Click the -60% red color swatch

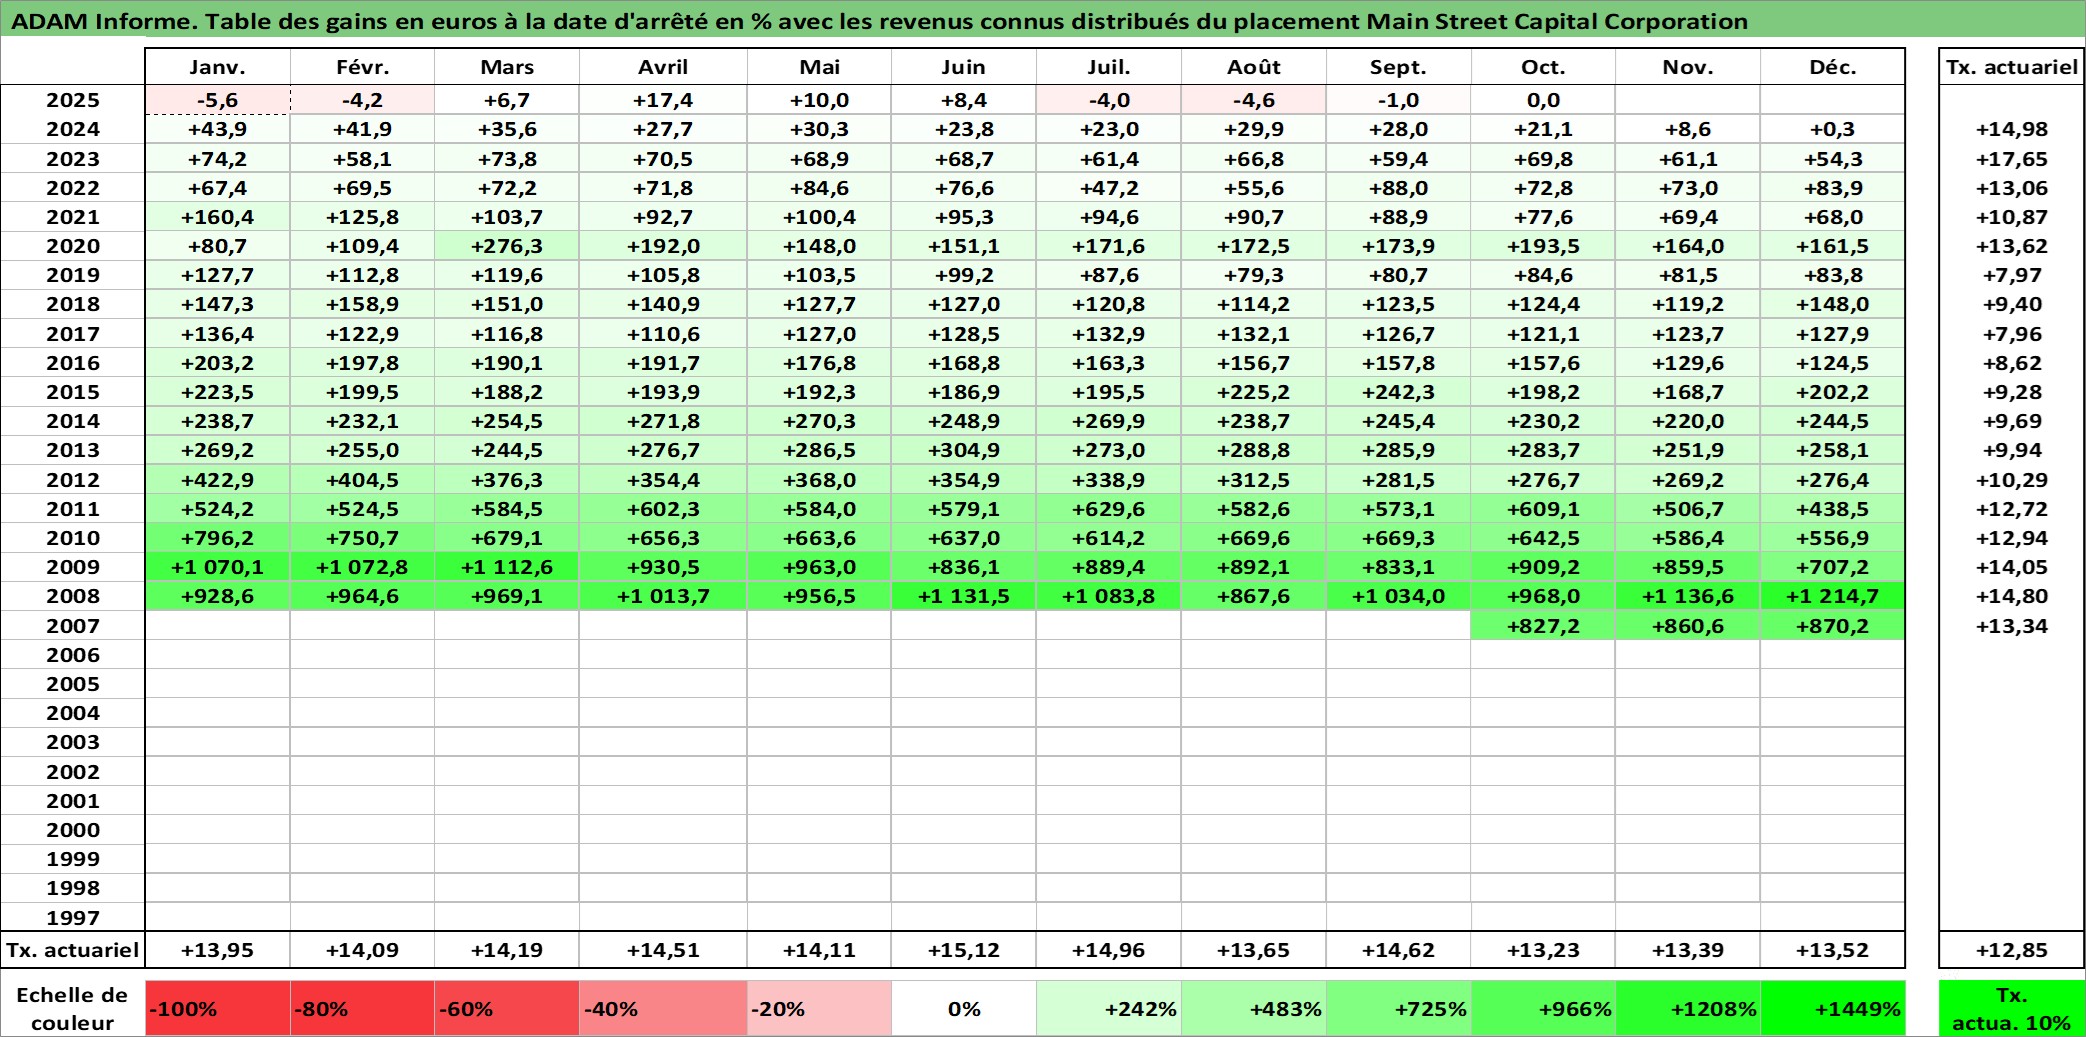coord(507,1008)
